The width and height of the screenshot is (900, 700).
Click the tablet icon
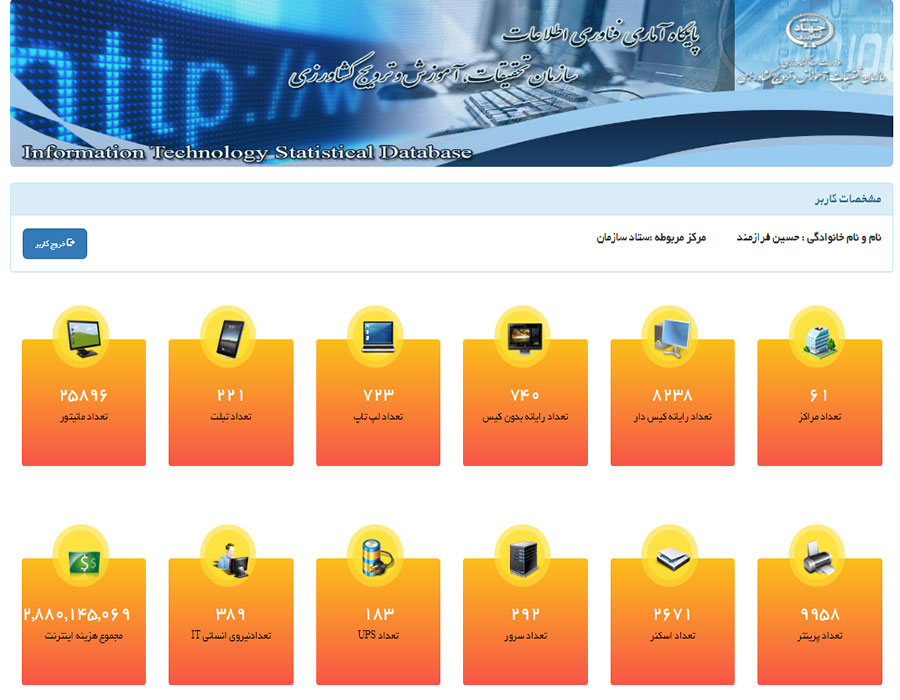pyautogui.click(x=230, y=337)
